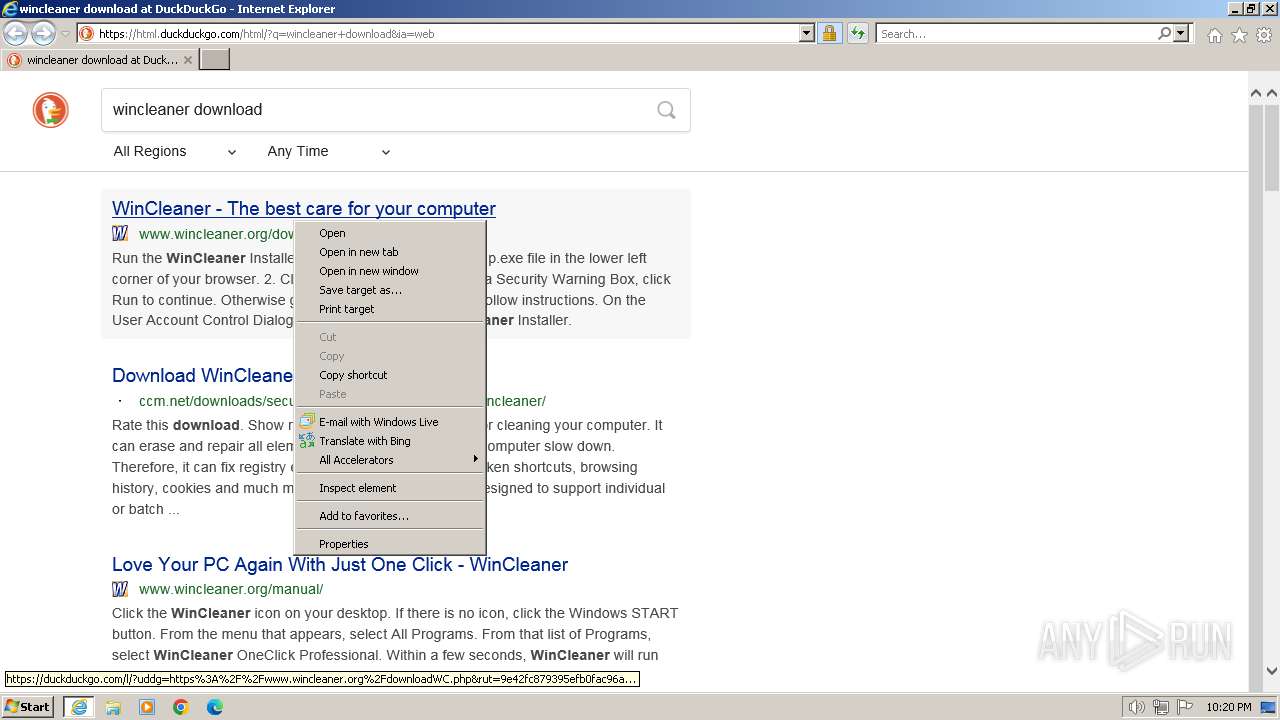Click the network tray icon
This screenshot has width=1280, height=720.
(1161, 707)
